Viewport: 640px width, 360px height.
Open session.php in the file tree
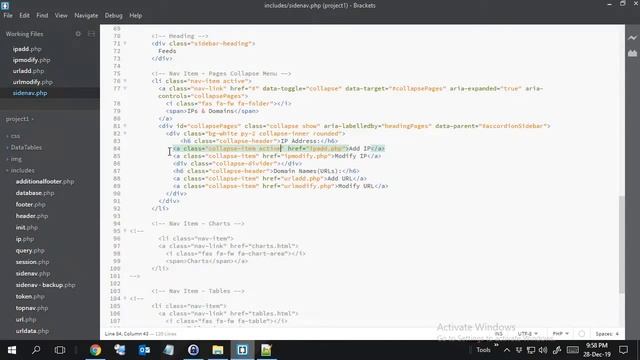(x=32, y=262)
